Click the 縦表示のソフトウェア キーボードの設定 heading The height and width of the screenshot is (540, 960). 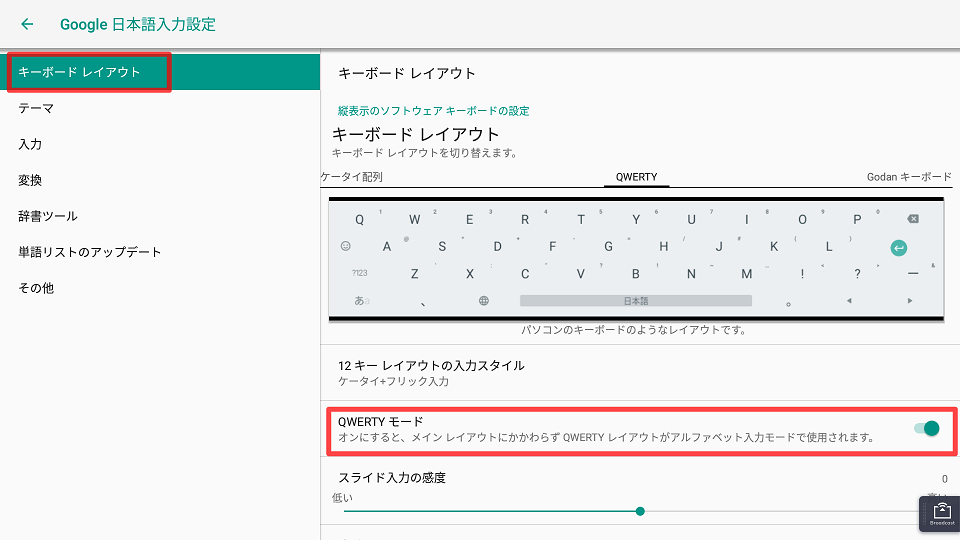pyautogui.click(x=433, y=111)
